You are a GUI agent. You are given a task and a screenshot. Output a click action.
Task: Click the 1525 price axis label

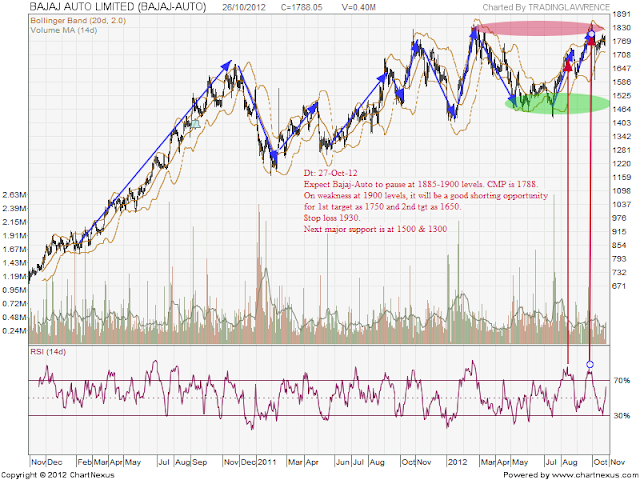622,96
